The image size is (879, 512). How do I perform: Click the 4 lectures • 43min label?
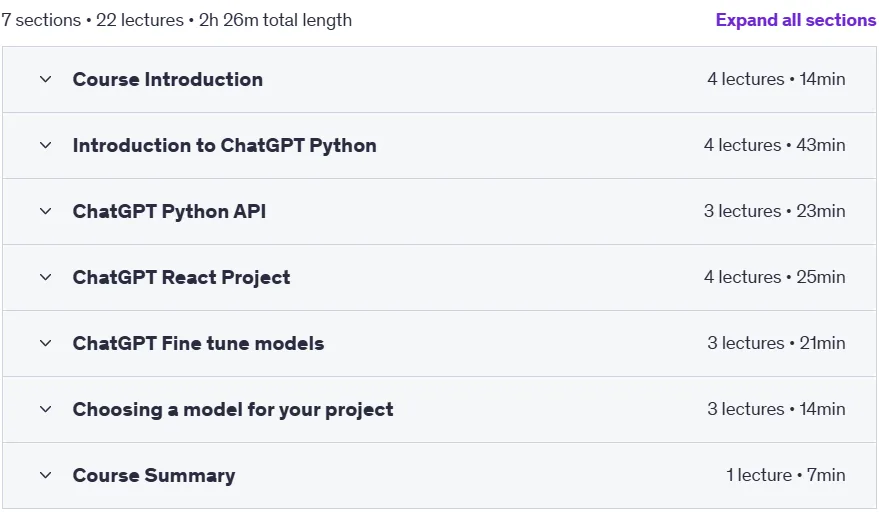click(775, 145)
